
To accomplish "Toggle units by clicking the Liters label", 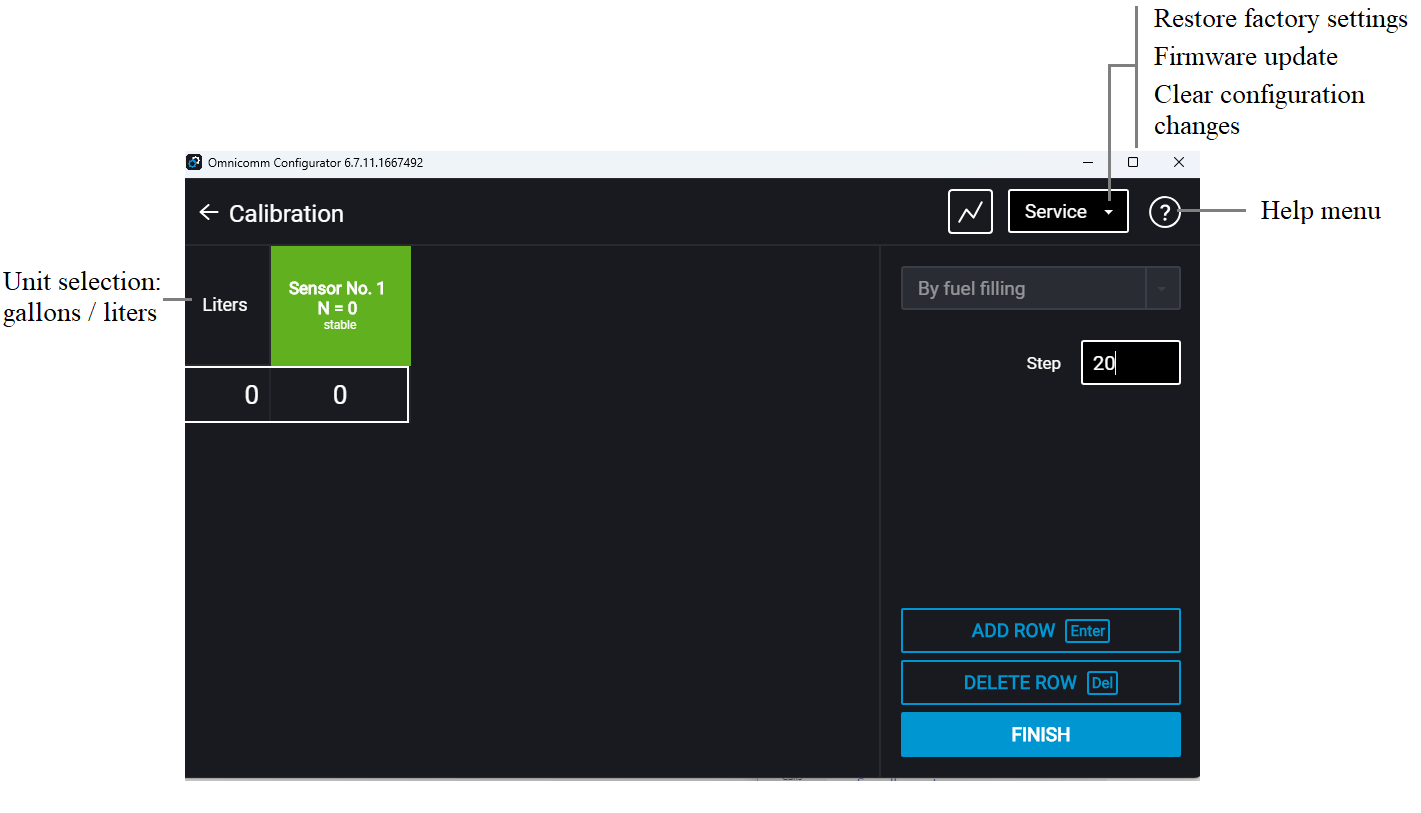I will [225, 305].
